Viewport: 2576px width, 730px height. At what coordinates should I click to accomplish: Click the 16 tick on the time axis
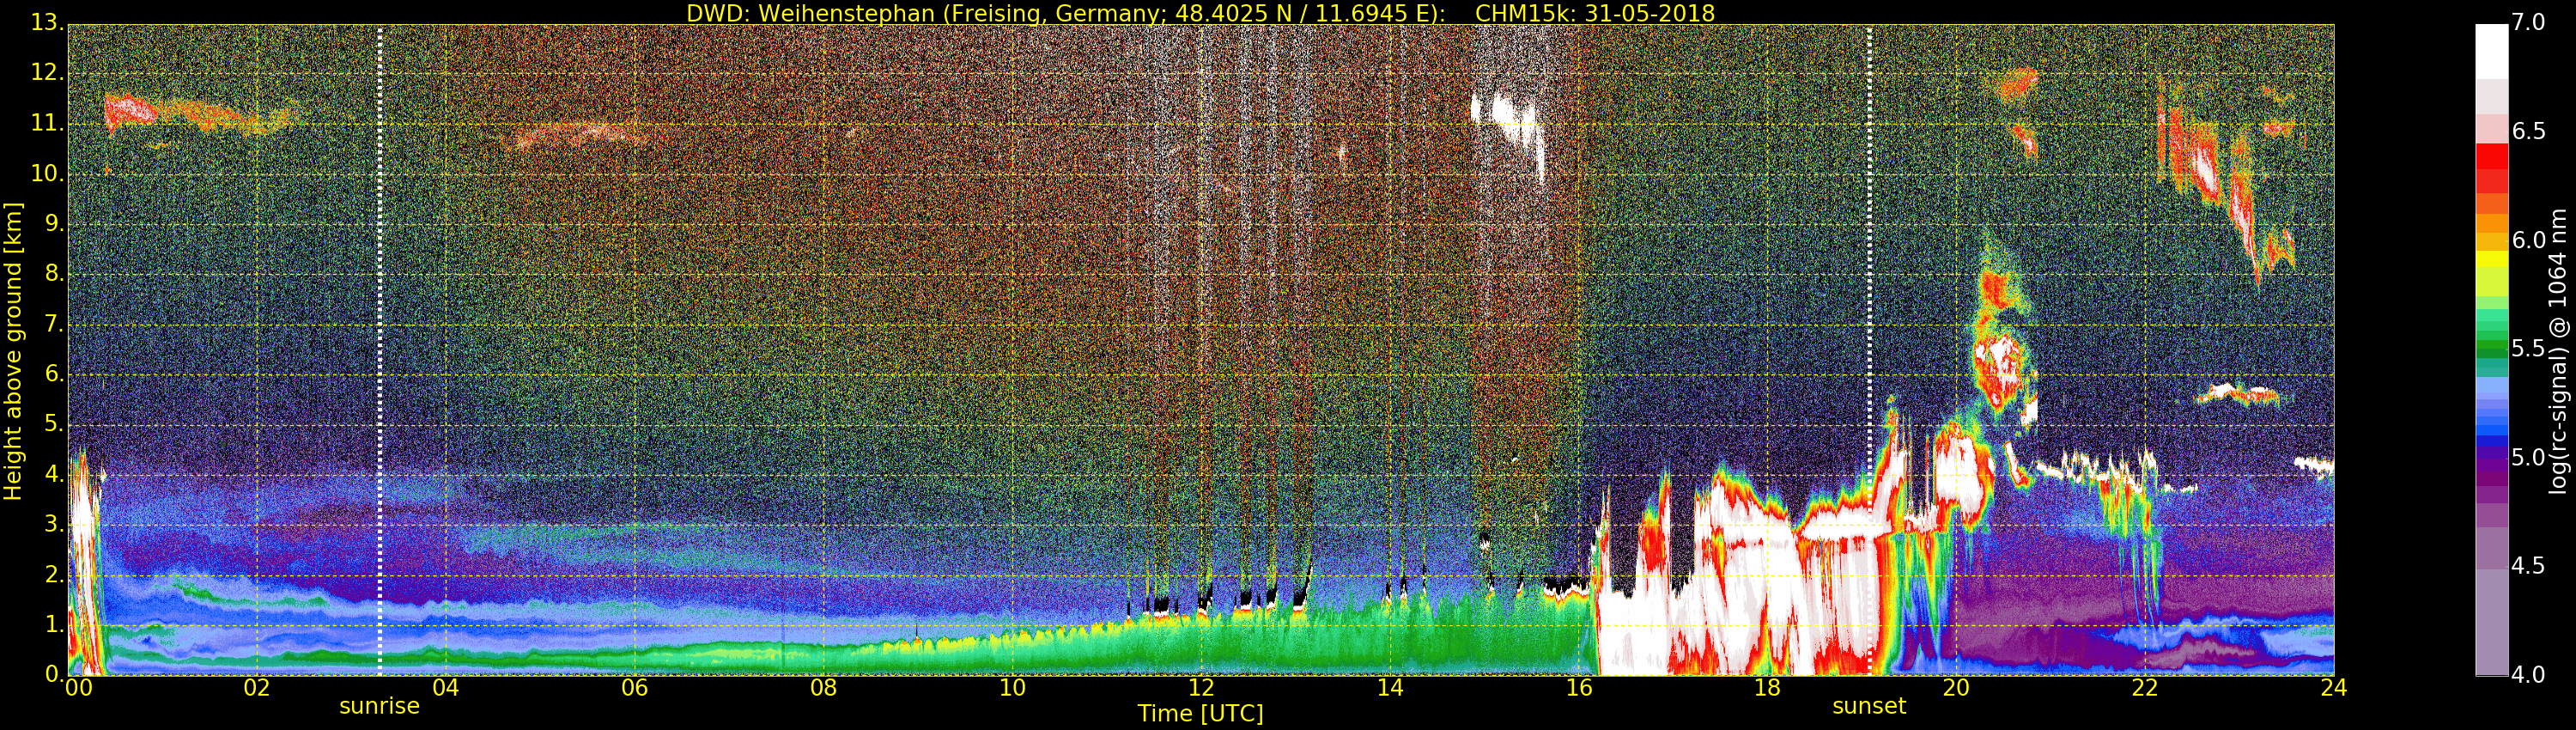[1579, 688]
